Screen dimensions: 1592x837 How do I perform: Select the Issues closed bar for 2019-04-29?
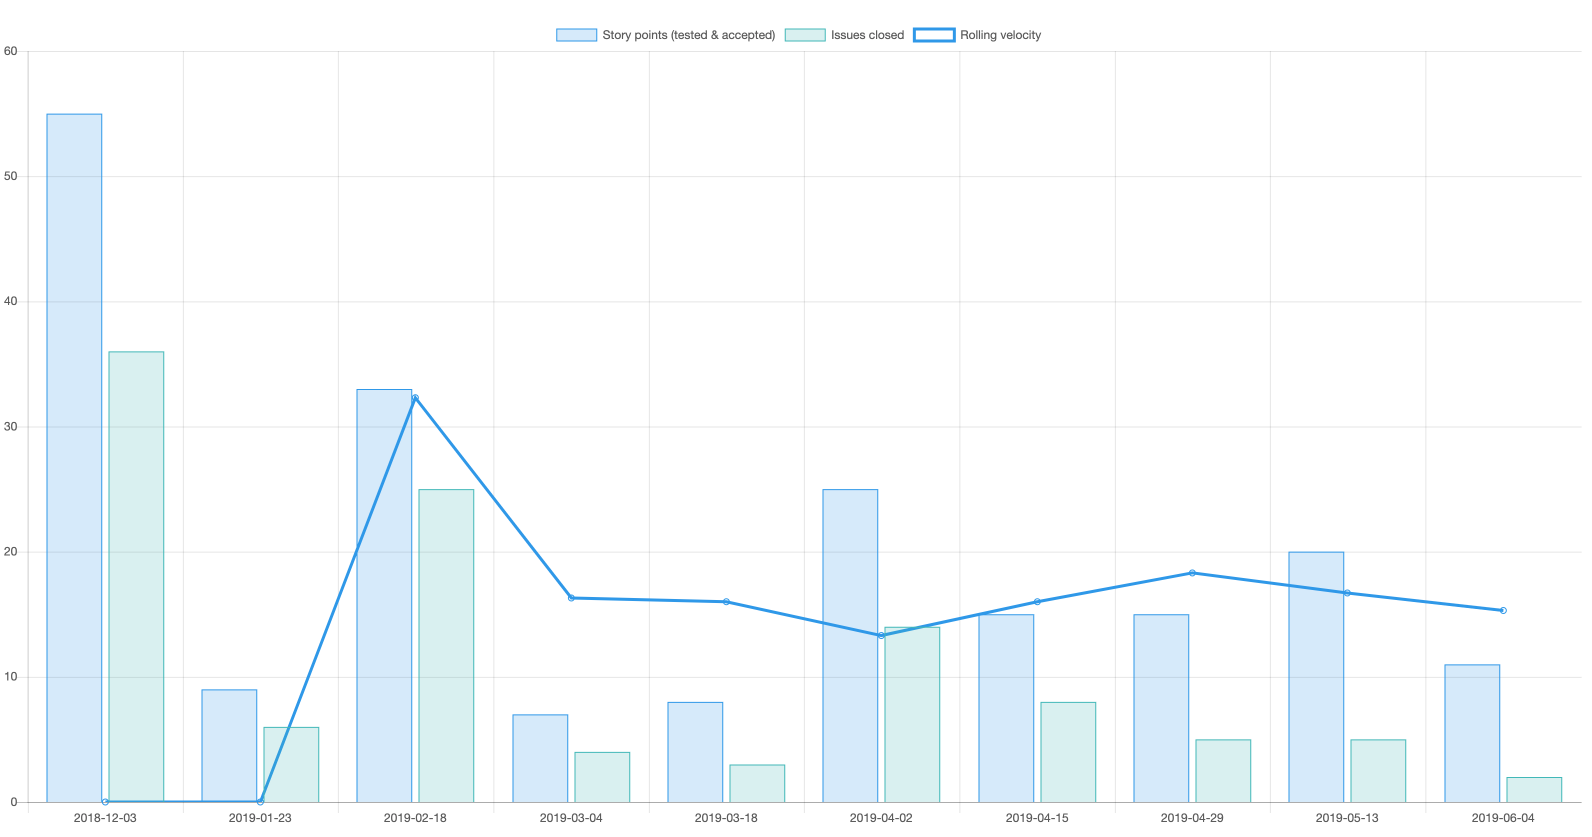coord(1223,771)
